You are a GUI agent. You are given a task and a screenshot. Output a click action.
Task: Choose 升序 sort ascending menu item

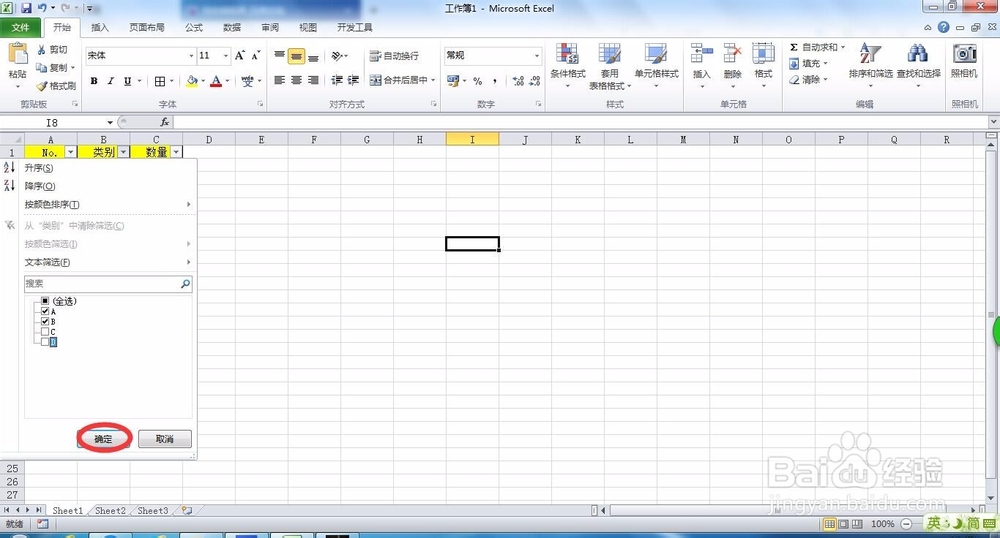[x=98, y=168]
